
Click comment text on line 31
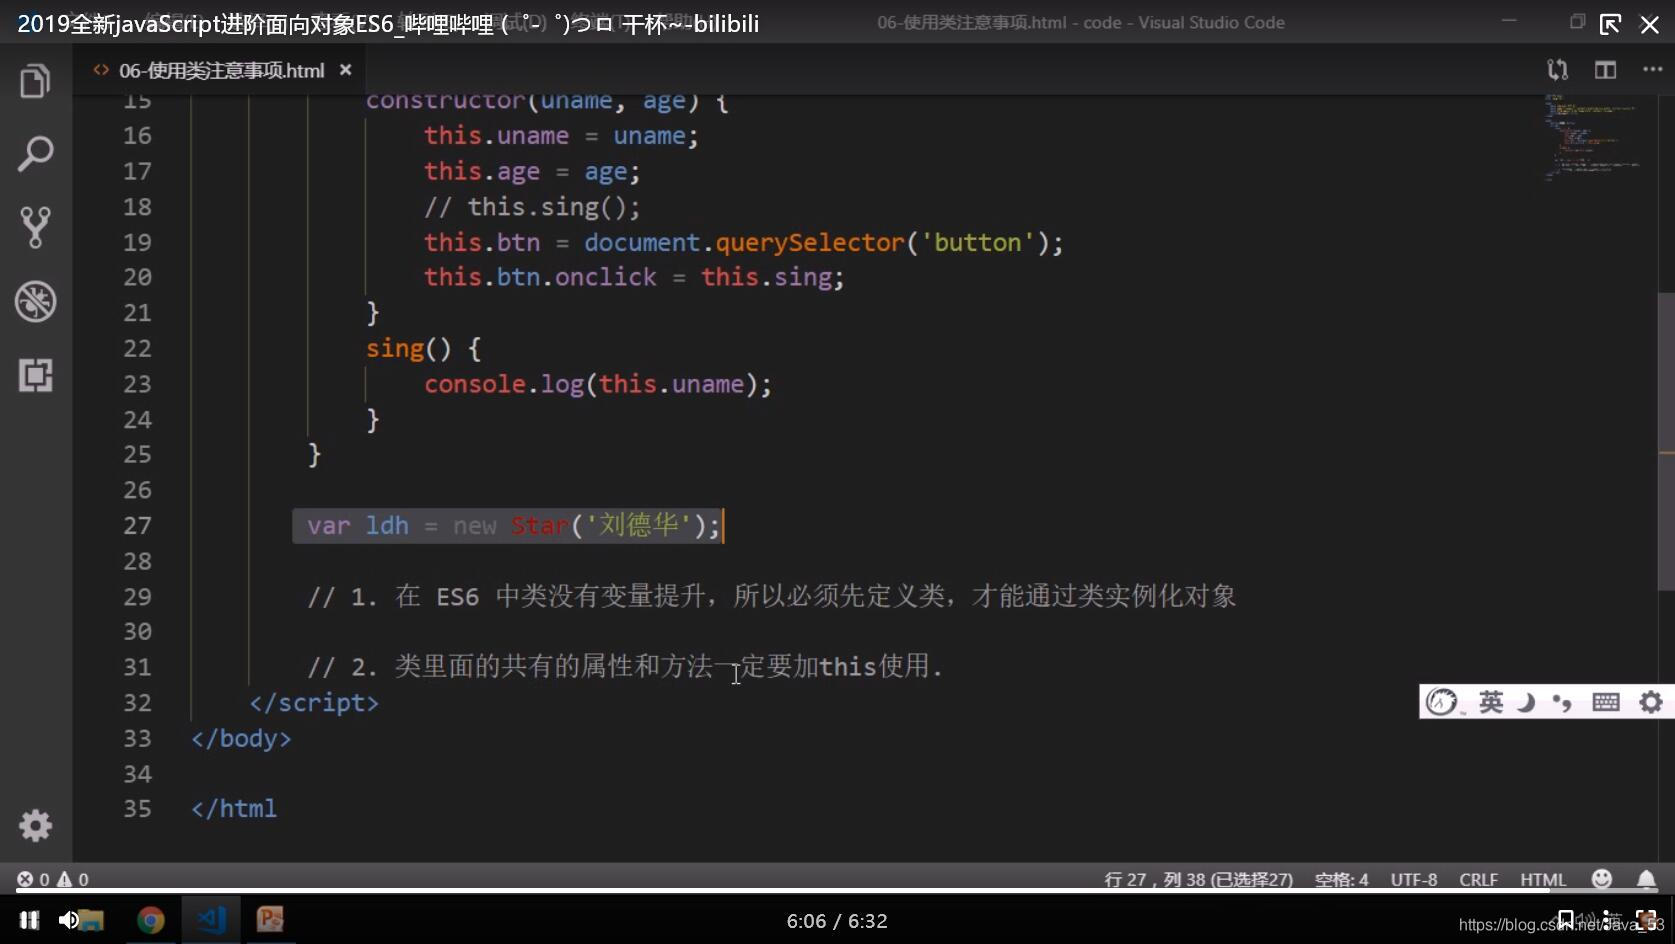(625, 666)
